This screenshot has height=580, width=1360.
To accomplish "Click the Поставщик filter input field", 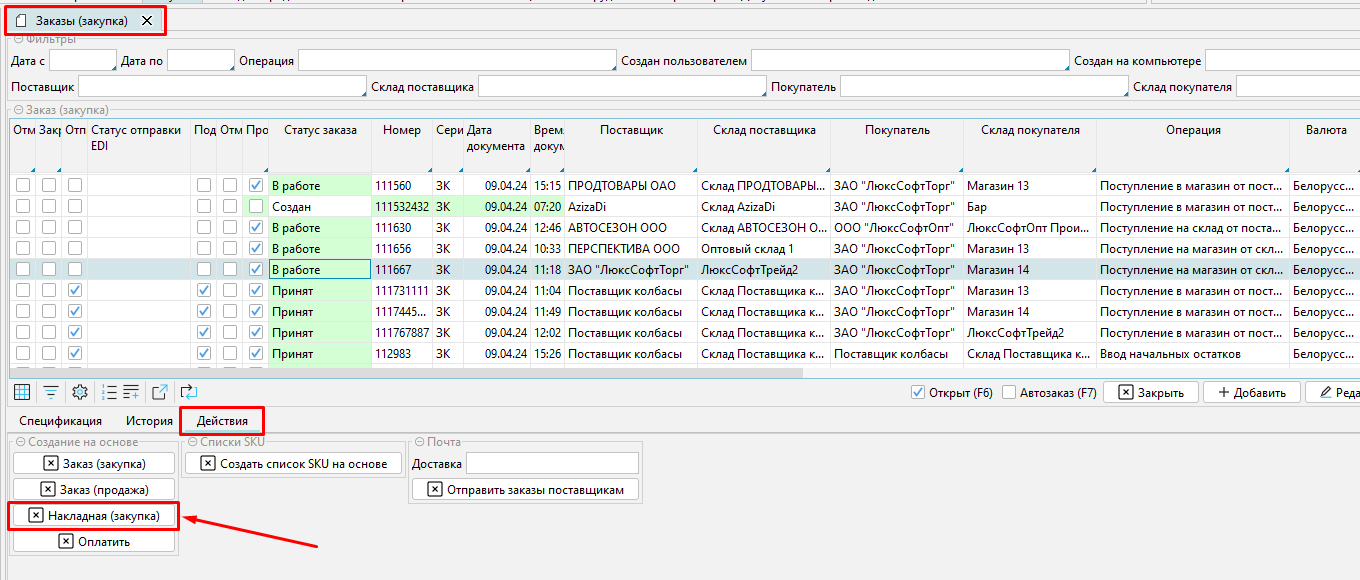I will [222, 87].
